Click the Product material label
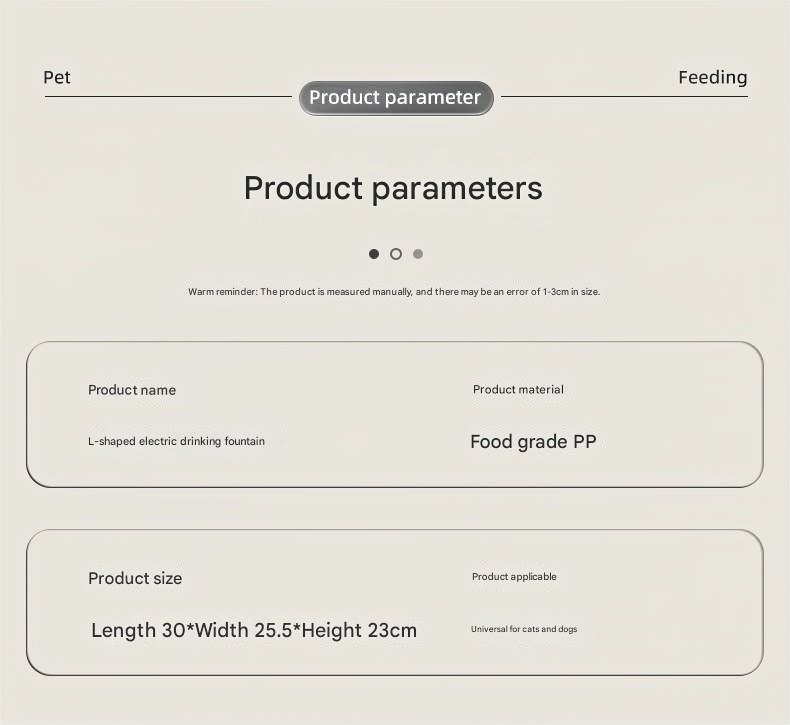 tap(518, 390)
